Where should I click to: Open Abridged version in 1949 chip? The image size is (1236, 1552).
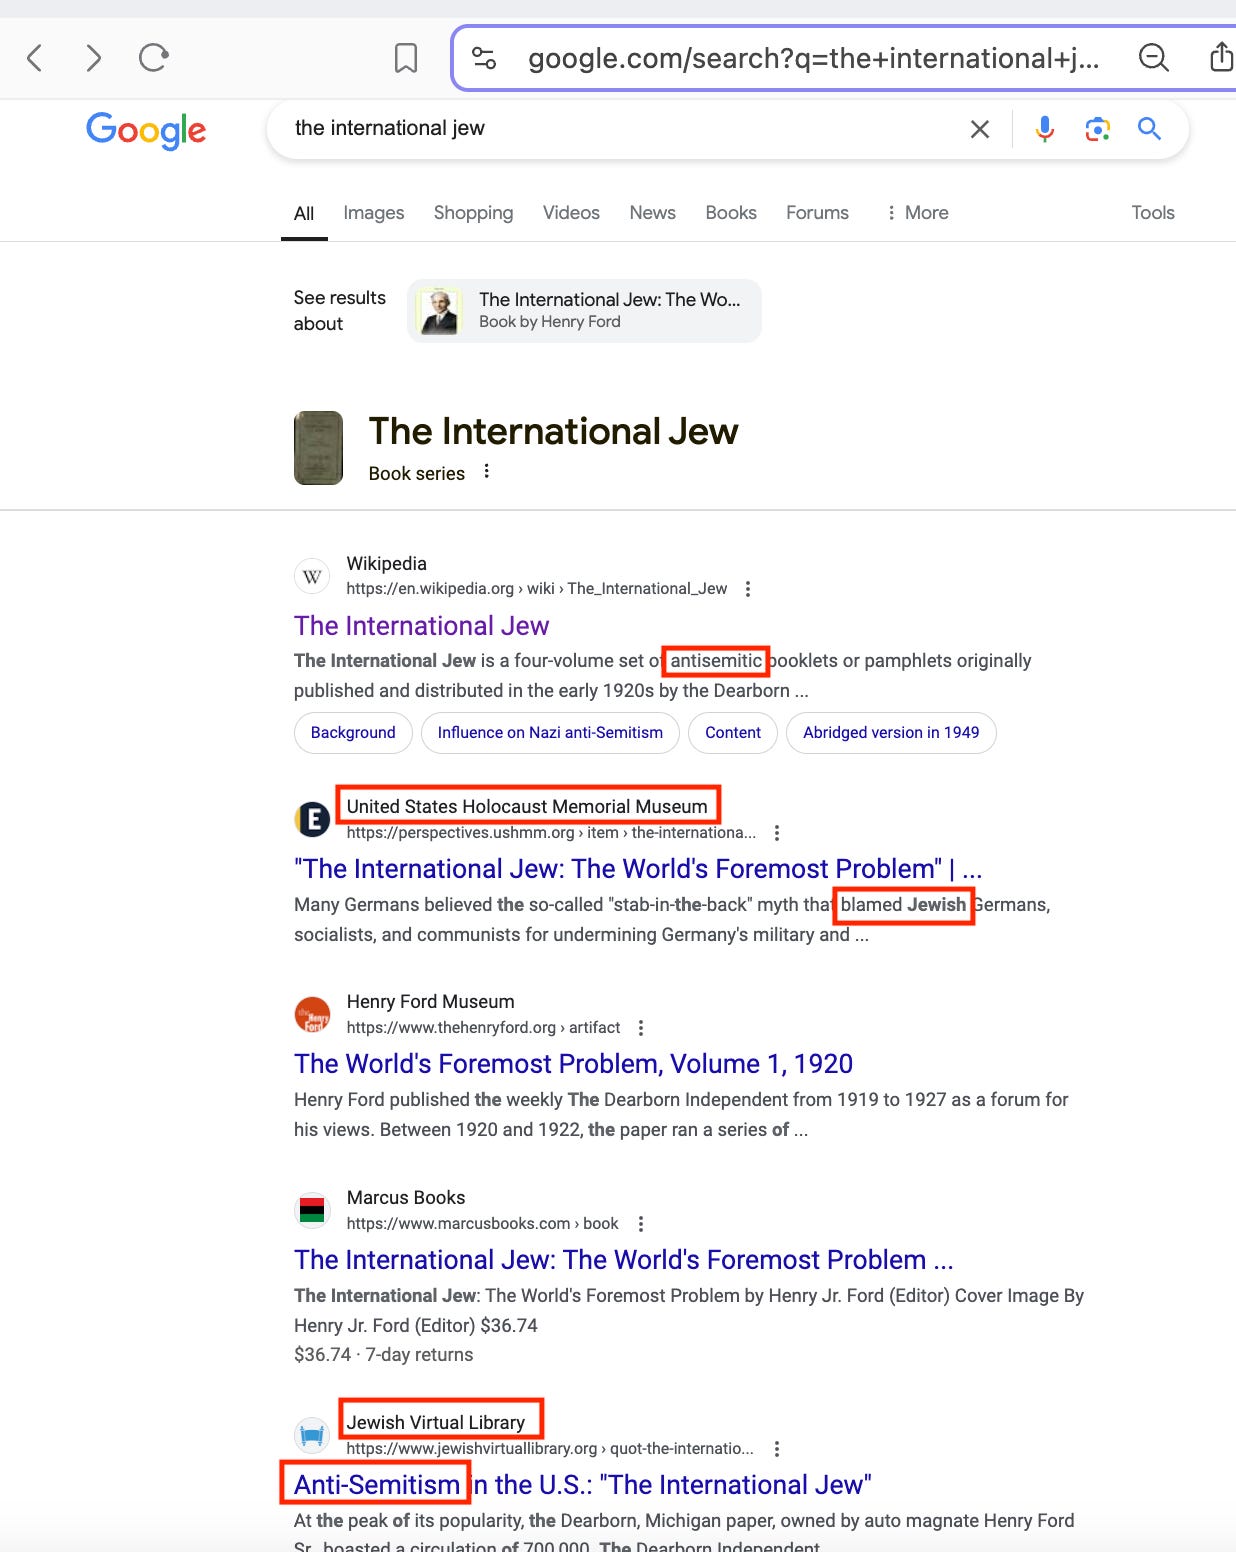(x=891, y=733)
